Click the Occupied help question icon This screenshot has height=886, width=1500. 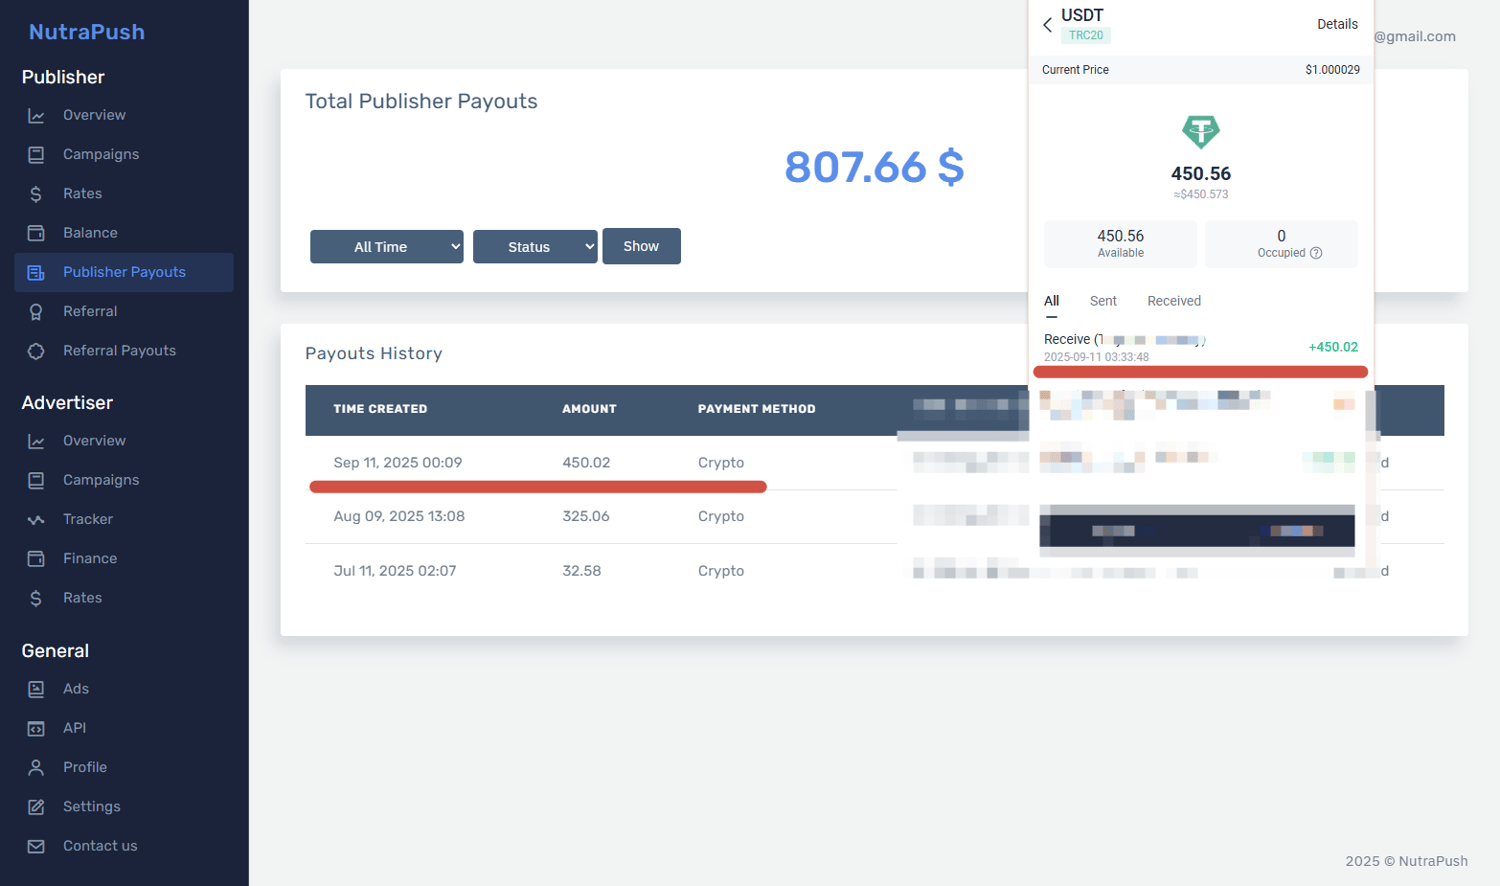(1316, 253)
